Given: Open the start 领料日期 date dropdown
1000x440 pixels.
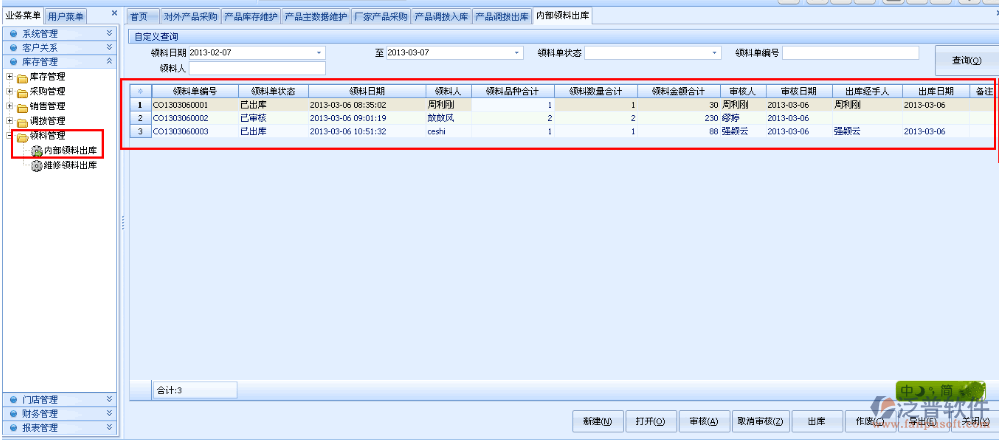Looking at the screenshot, I should point(319,53).
